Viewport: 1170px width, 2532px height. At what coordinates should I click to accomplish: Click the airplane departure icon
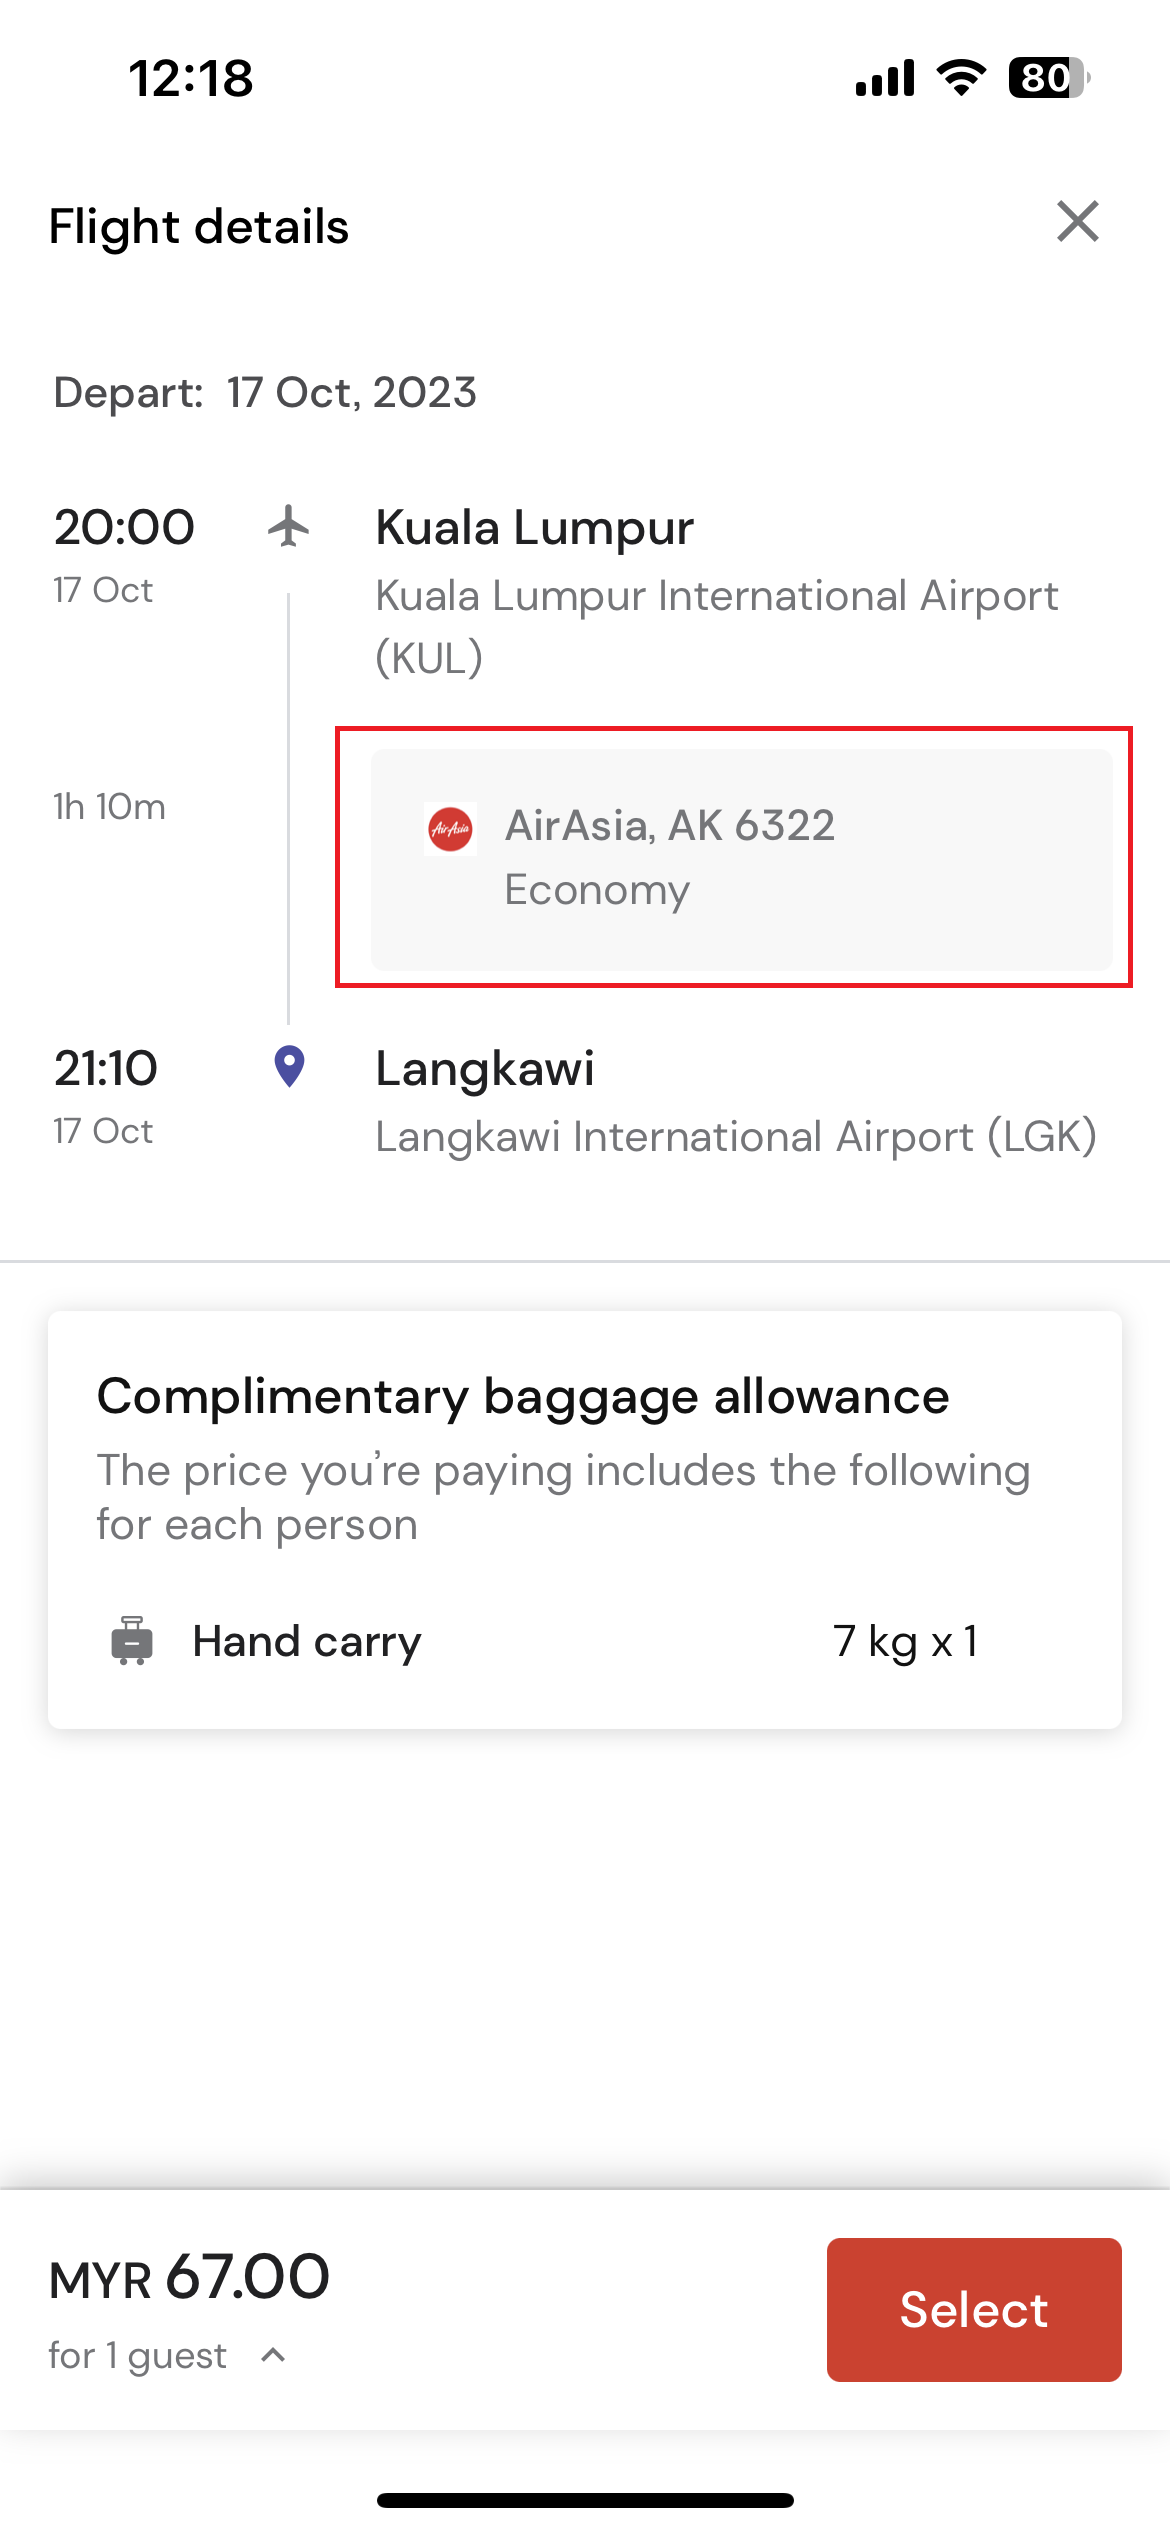pos(289,526)
